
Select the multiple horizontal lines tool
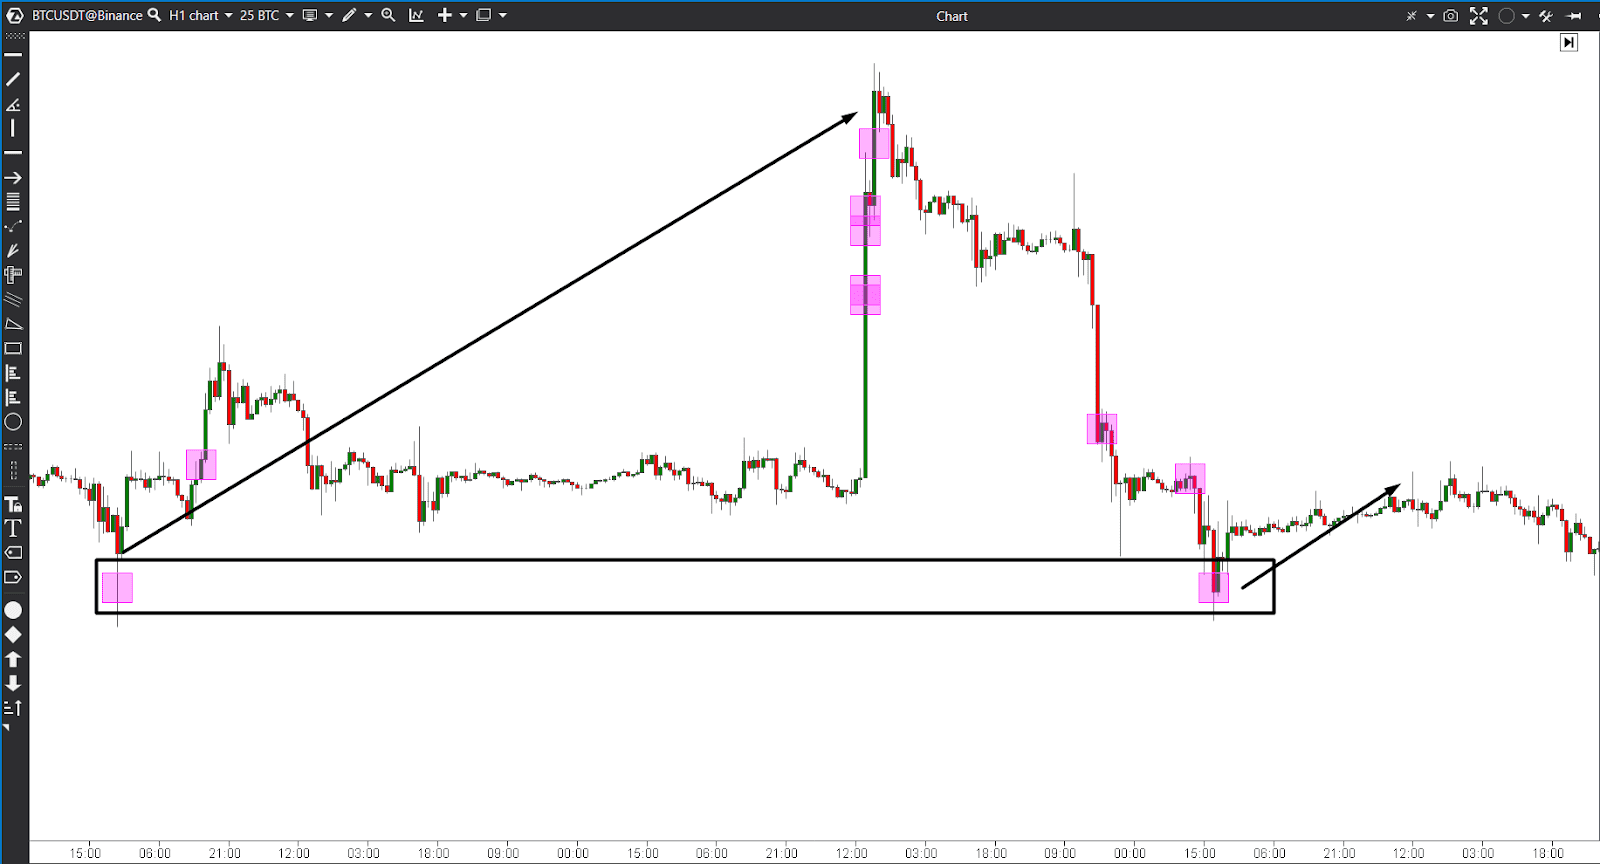(x=13, y=202)
